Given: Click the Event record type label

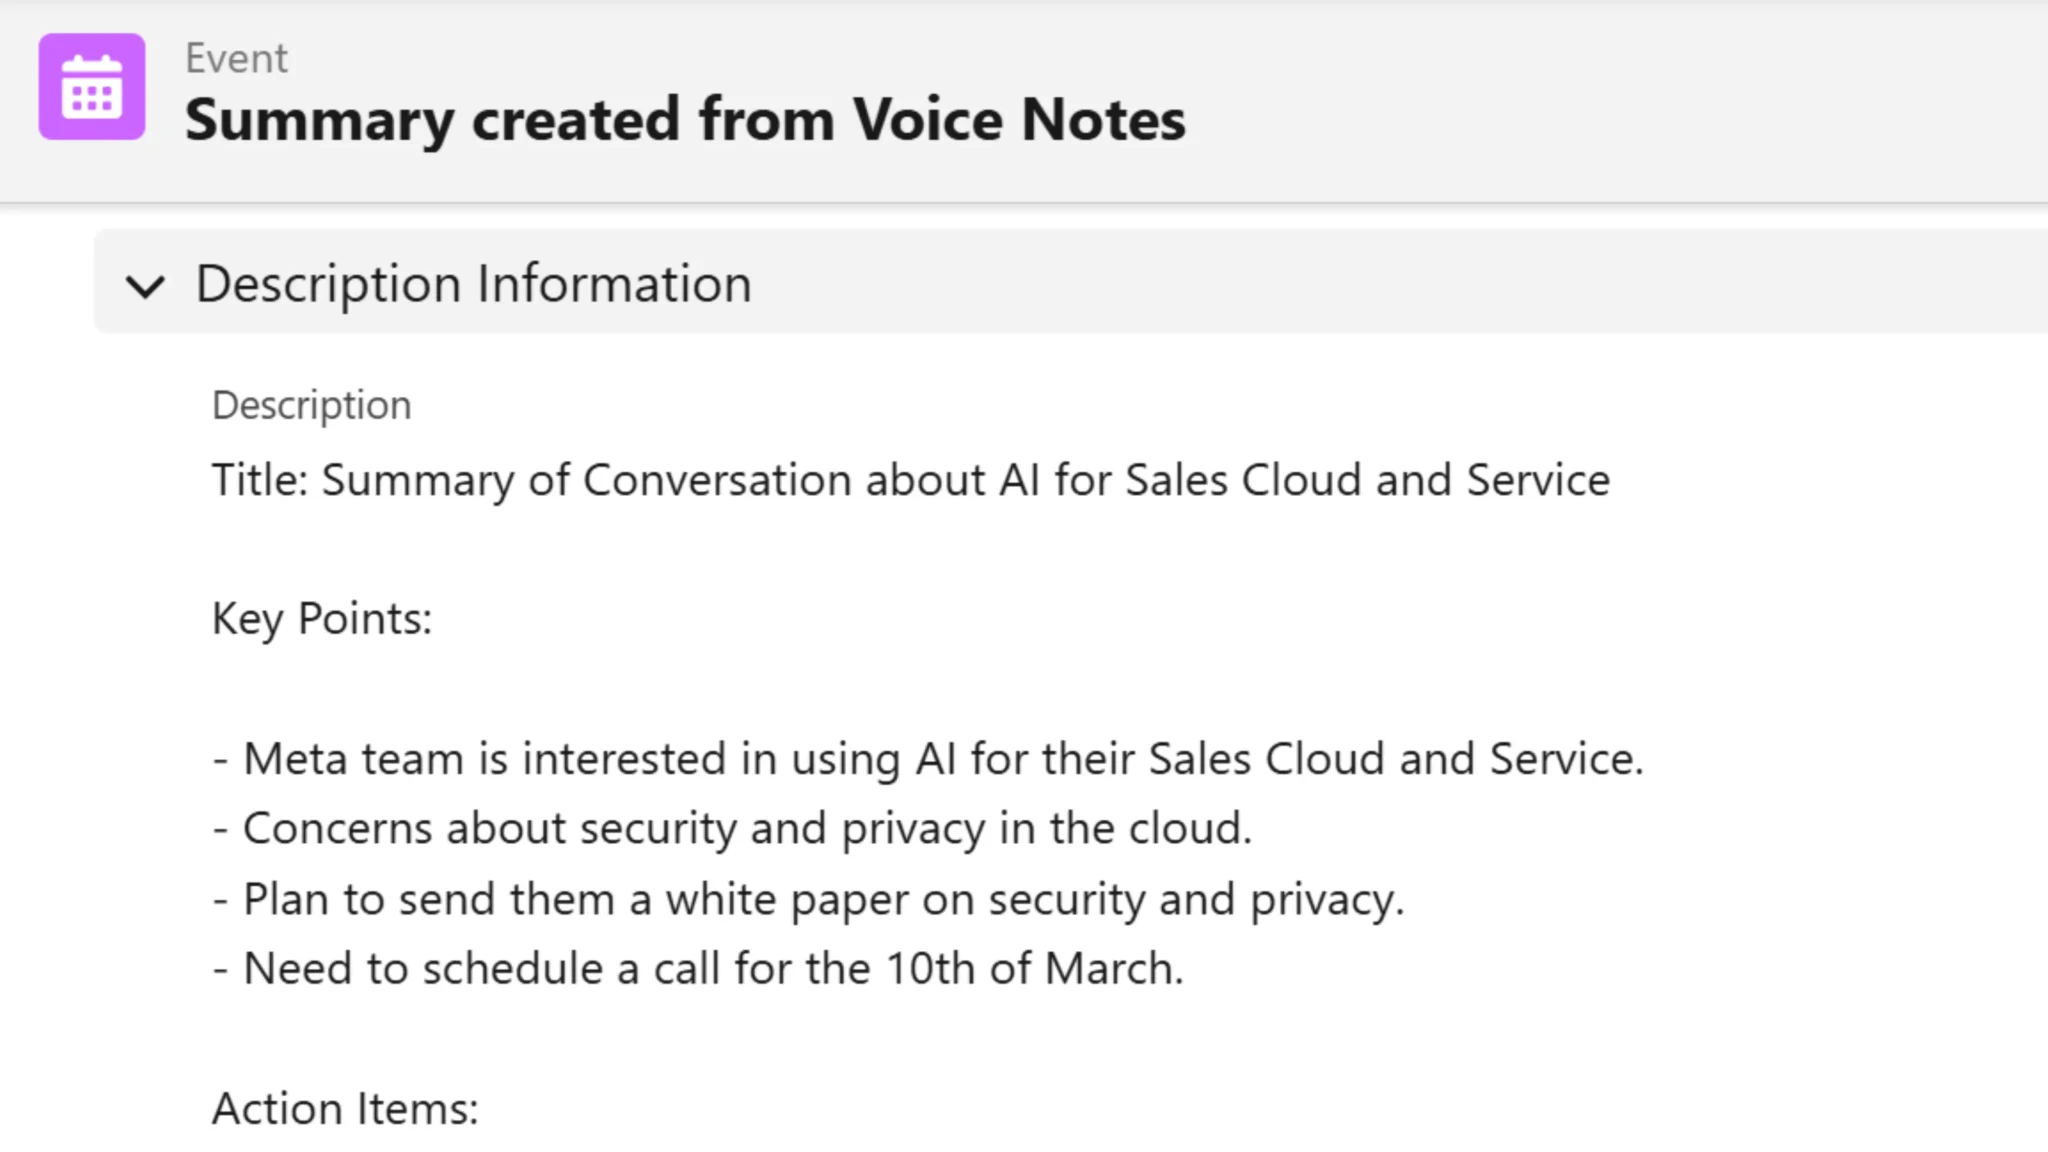Looking at the screenshot, I should (x=236, y=58).
